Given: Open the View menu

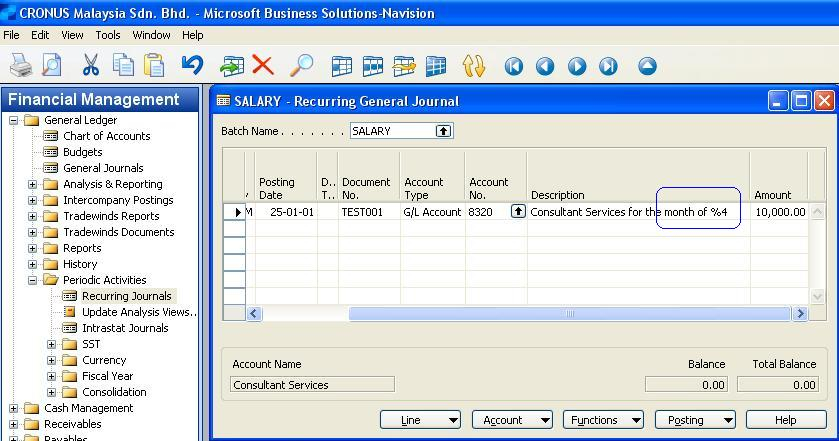Looking at the screenshot, I should pos(72,35).
